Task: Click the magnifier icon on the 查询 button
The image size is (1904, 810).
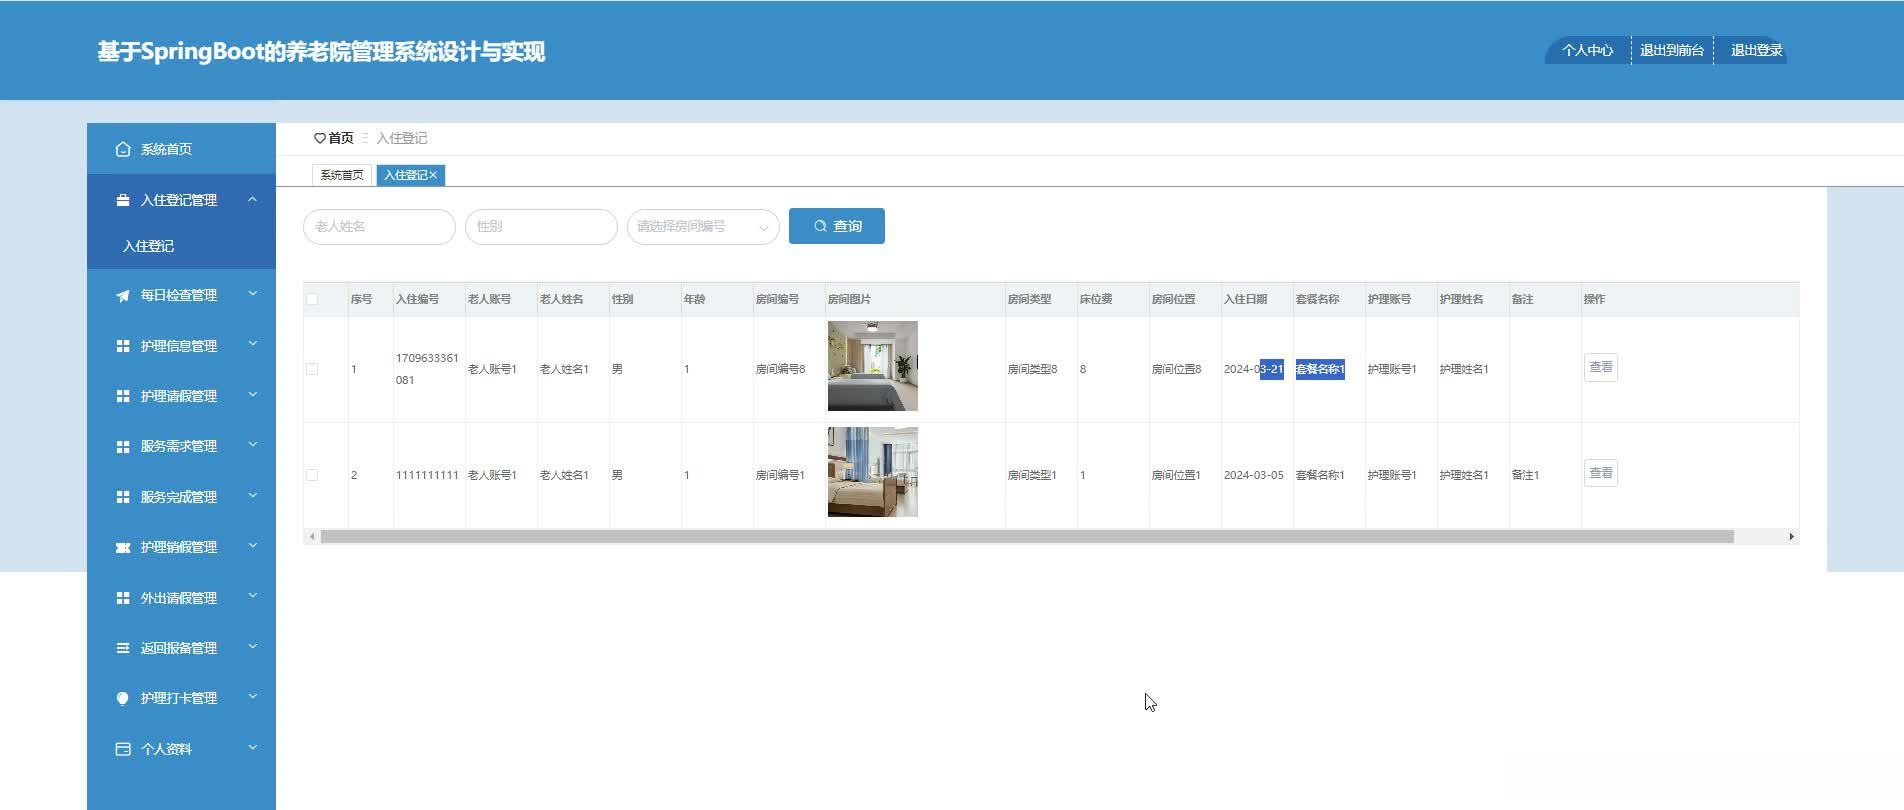Action: pos(820,226)
